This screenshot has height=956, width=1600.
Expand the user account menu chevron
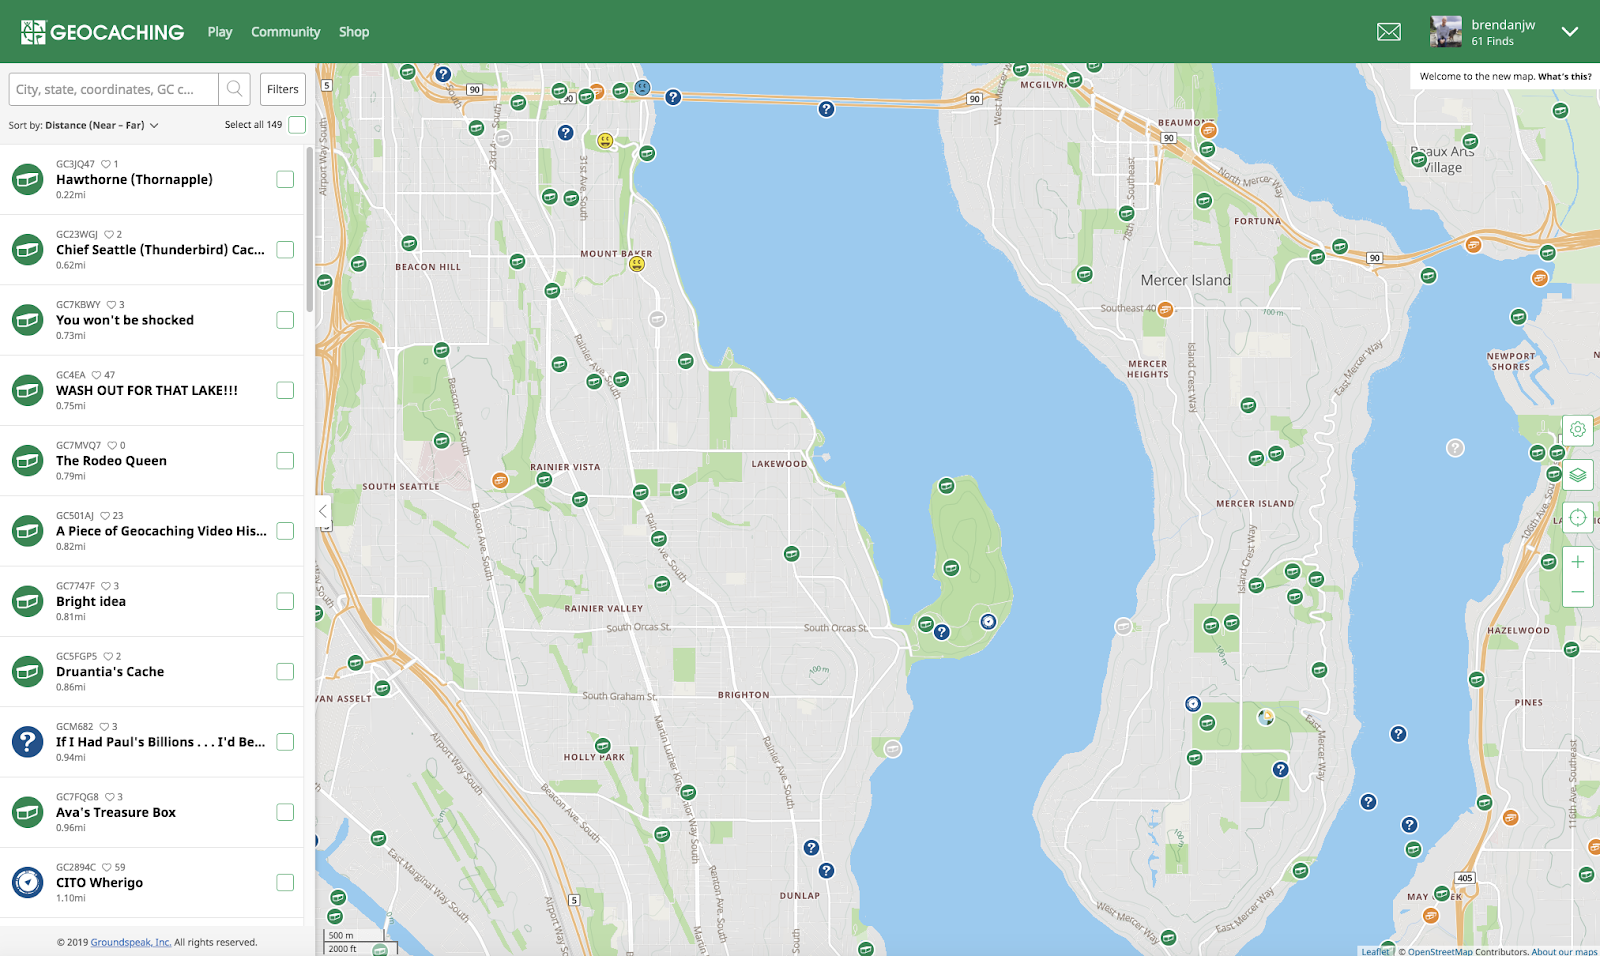tap(1570, 32)
